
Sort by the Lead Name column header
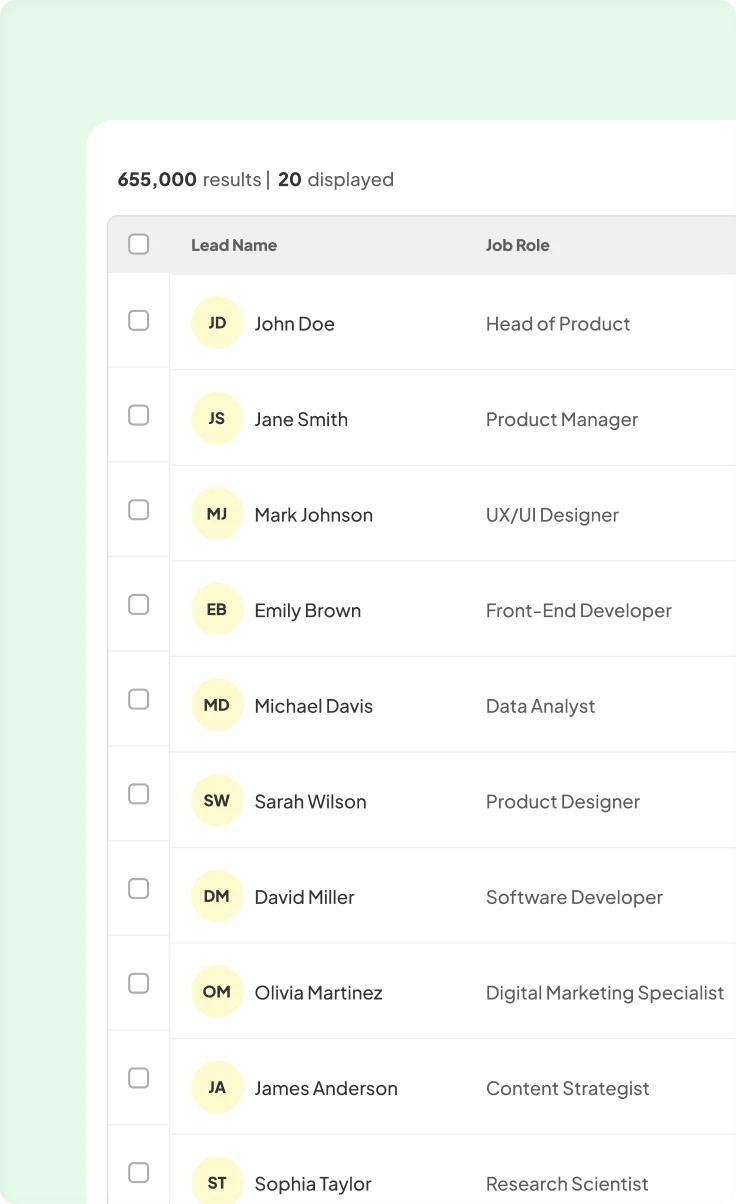tap(234, 245)
